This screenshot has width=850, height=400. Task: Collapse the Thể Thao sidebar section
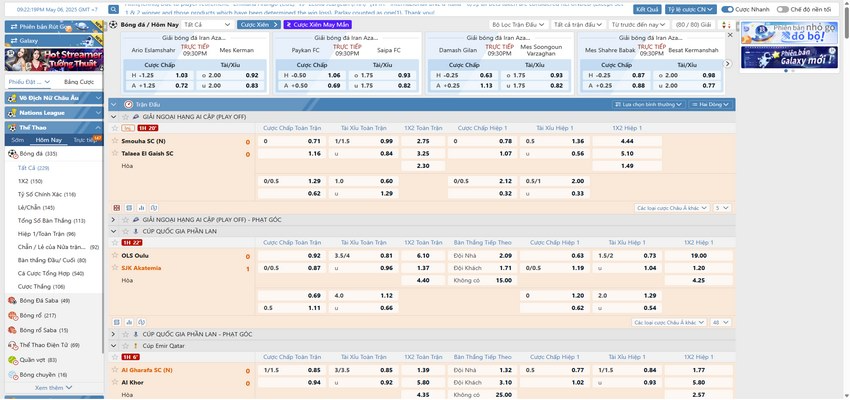click(54, 127)
